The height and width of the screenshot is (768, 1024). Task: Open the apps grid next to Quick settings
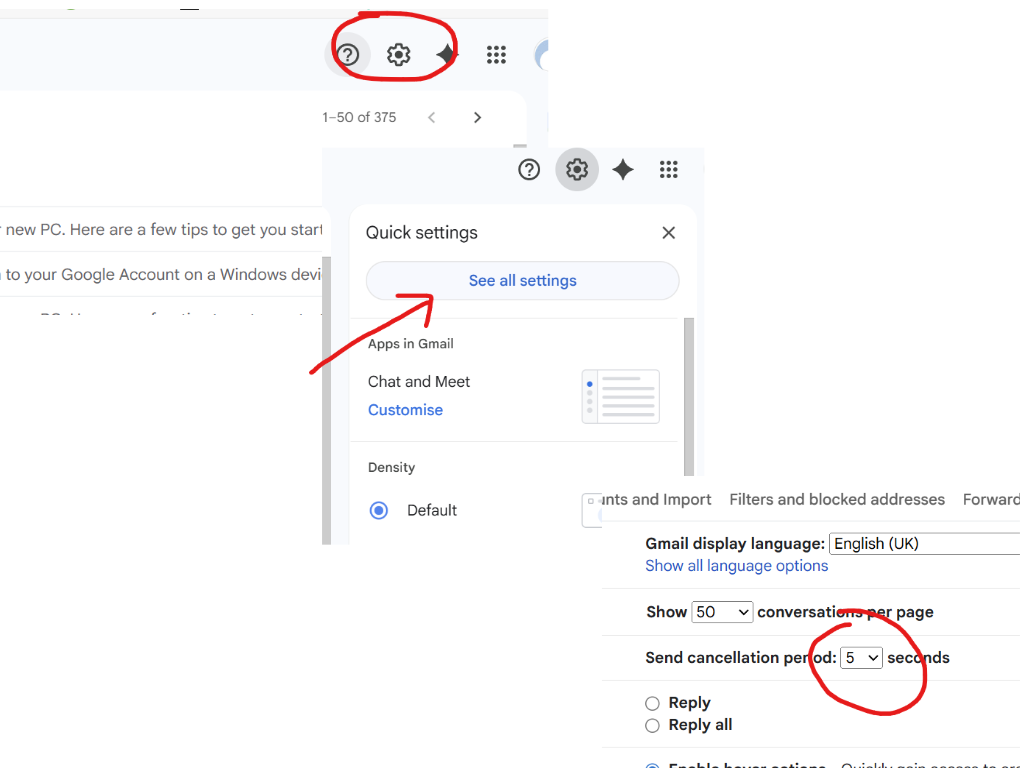pyautogui.click(x=668, y=169)
